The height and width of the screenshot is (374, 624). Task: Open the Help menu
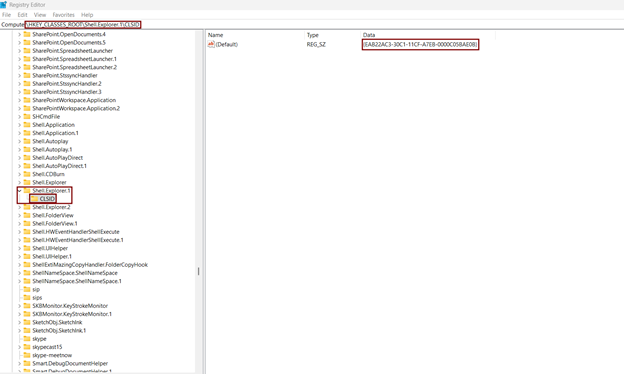click(x=87, y=15)
